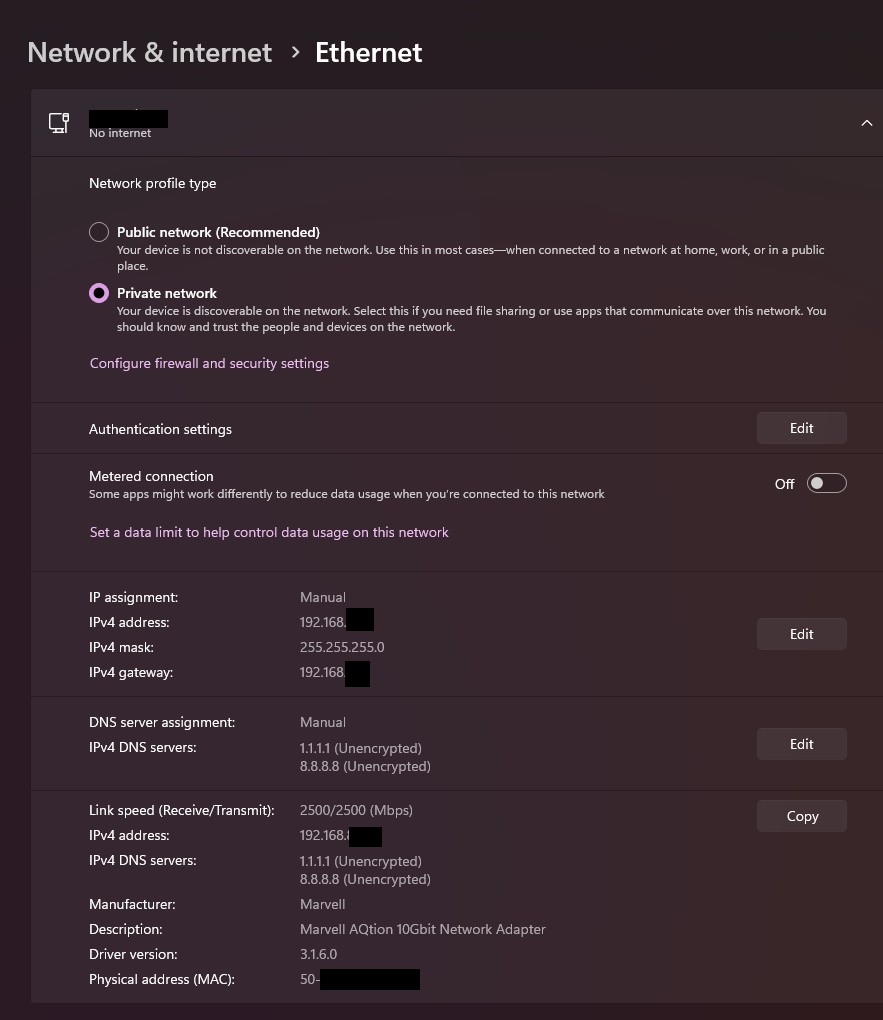
Task: Open Configure firewall and security settings
Action: tap(209, 363)
